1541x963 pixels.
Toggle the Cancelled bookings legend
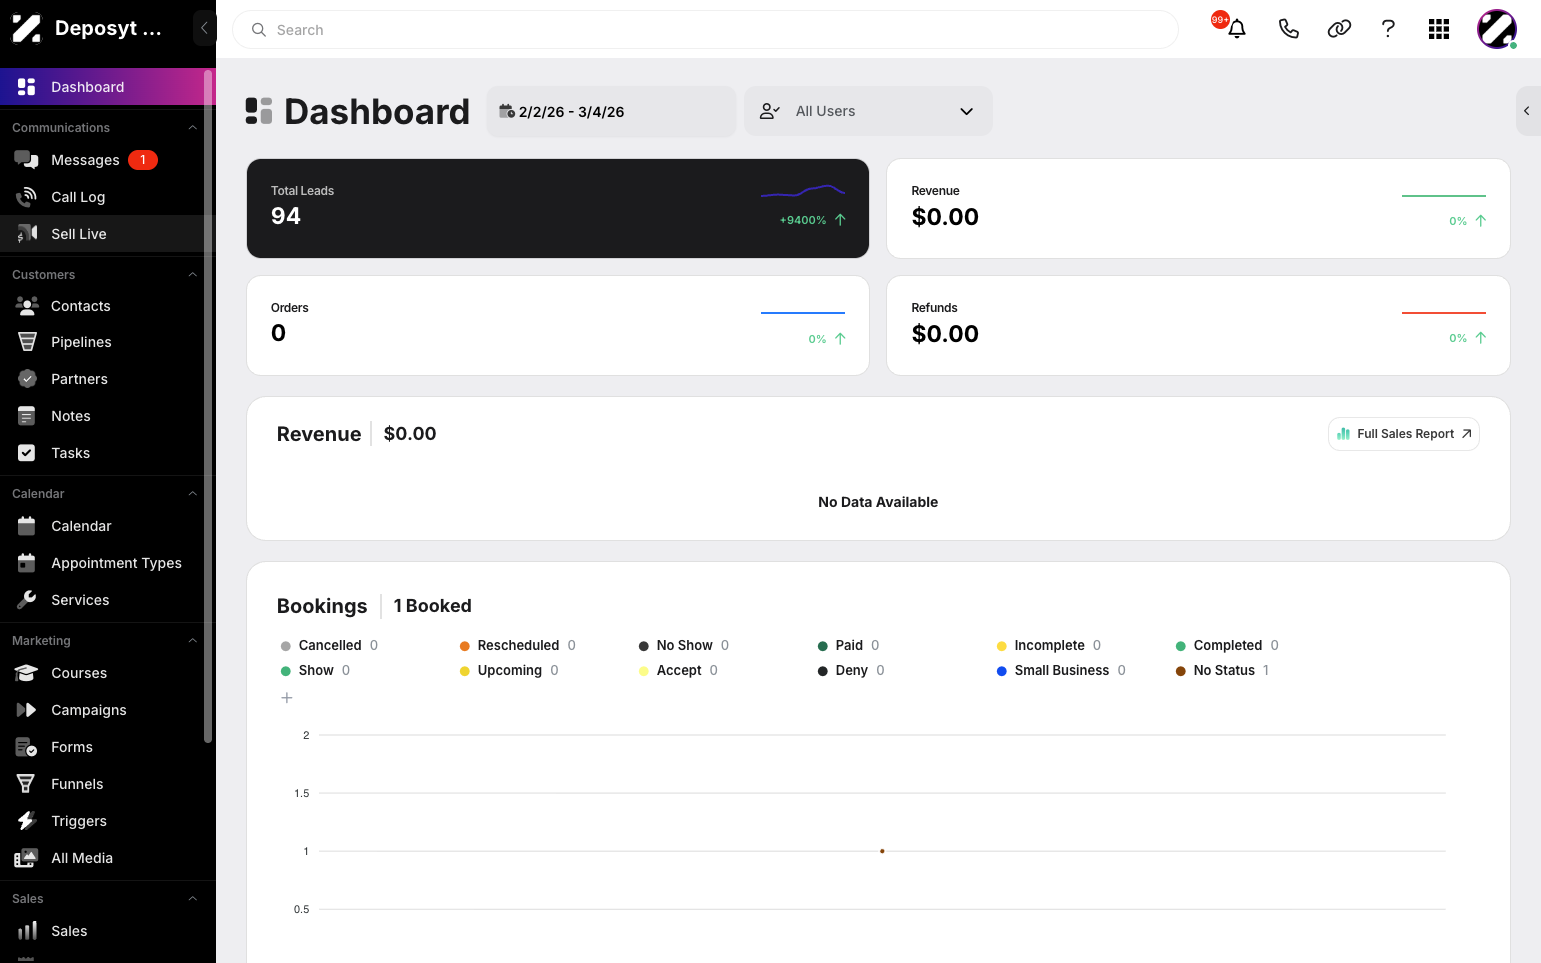(329, 646)
